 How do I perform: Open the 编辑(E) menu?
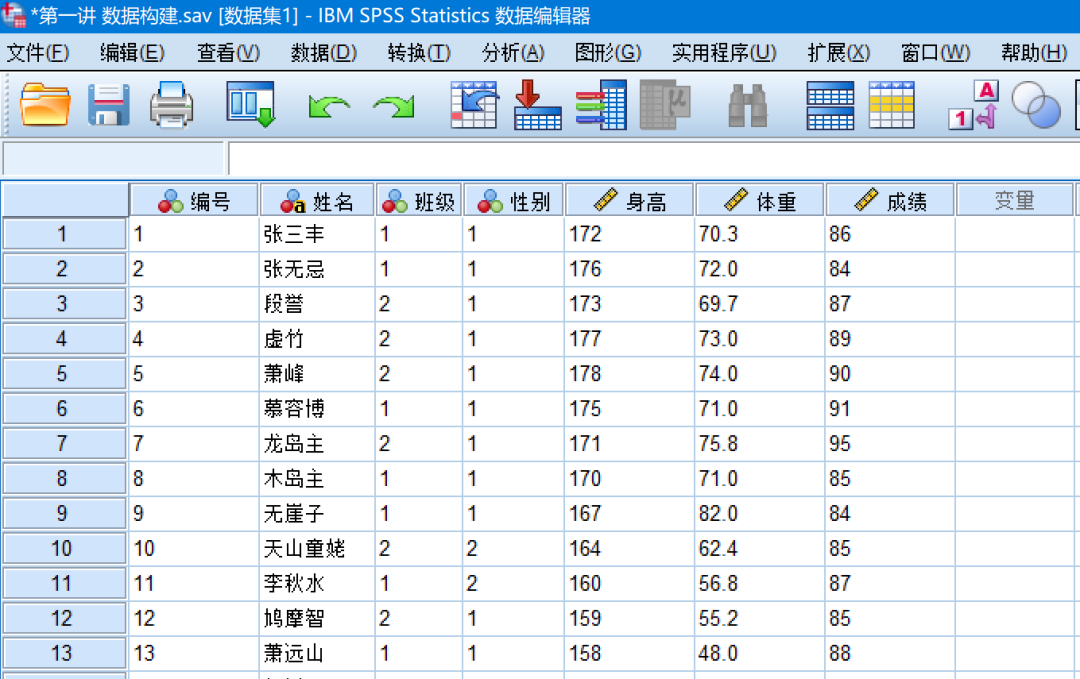(132, 52)
